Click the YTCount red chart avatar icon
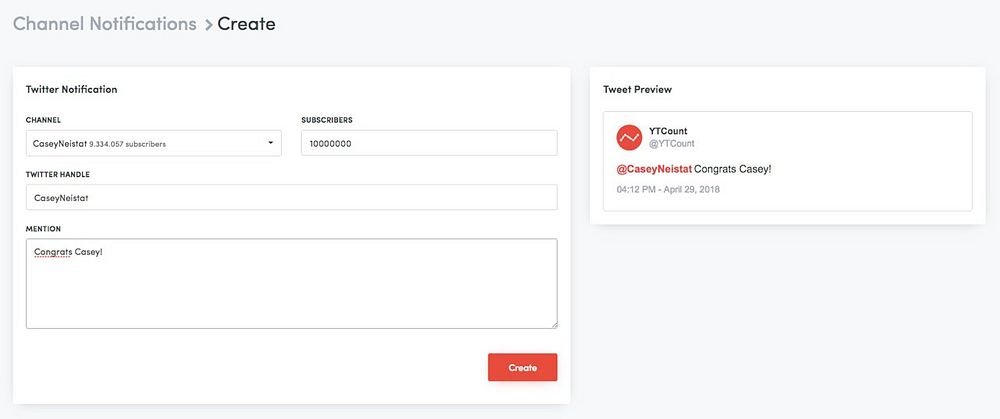This screenshot has width=1000, height=419. tap(629, 137)
